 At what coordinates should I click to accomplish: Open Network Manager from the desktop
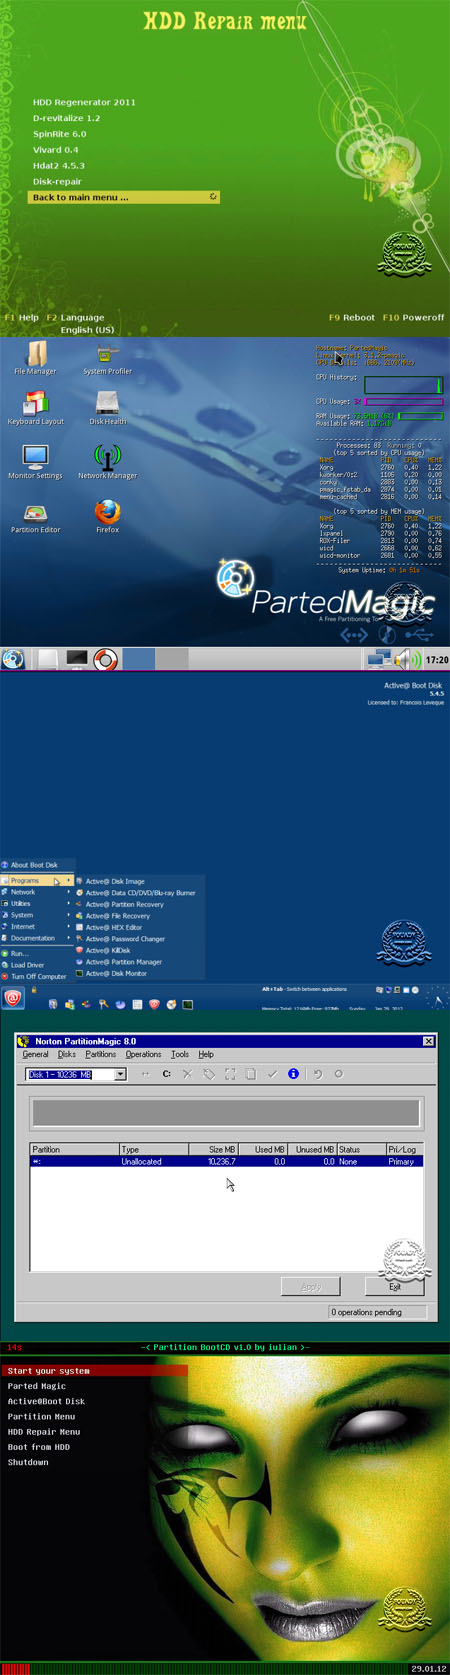[107, 459]
